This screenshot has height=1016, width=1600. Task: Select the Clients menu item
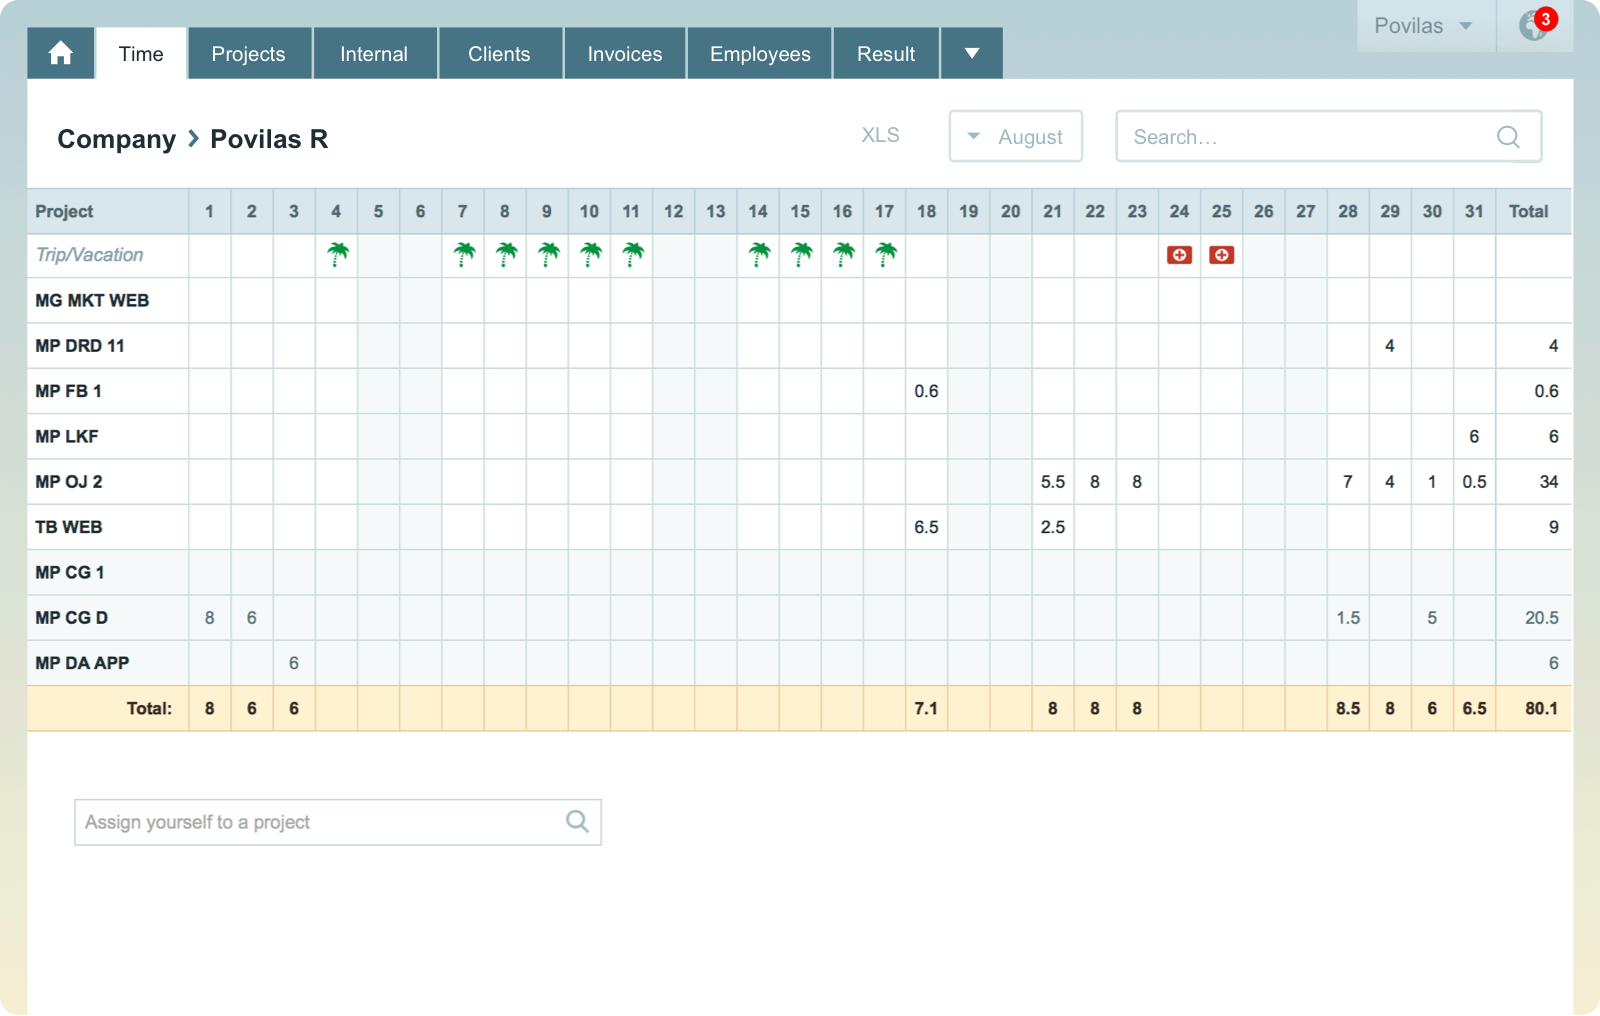pos(500,53)
